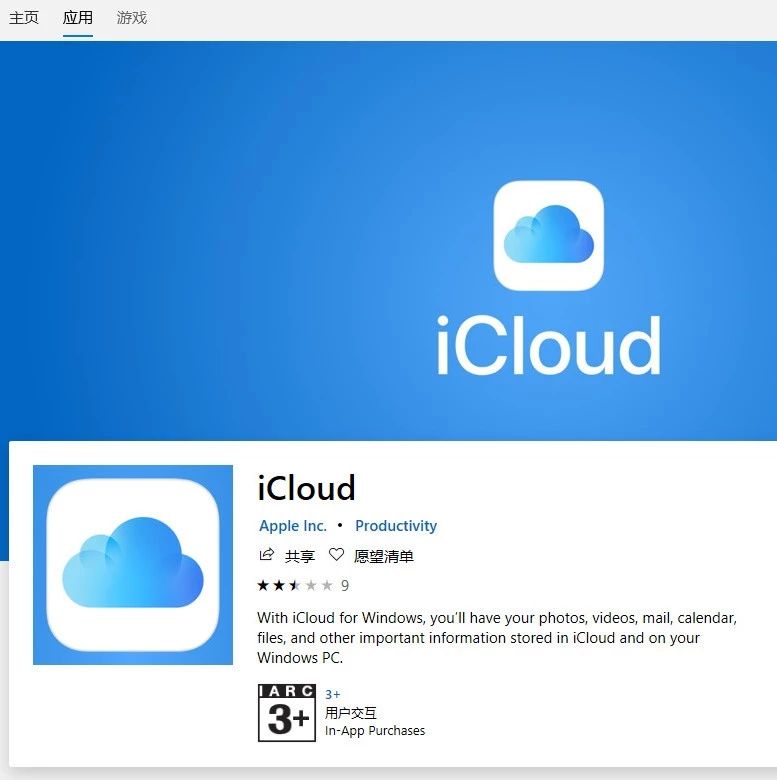Image resolution: width=777 pixels, height=780 pixels.
Task: Click the iCloud app tile icon
Action: 133,565
